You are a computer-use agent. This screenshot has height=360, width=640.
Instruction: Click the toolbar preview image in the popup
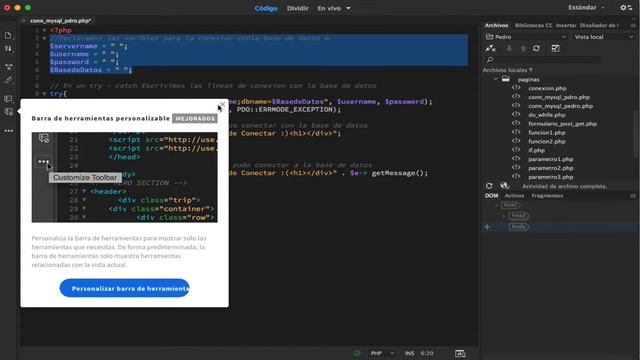point(124,177)
